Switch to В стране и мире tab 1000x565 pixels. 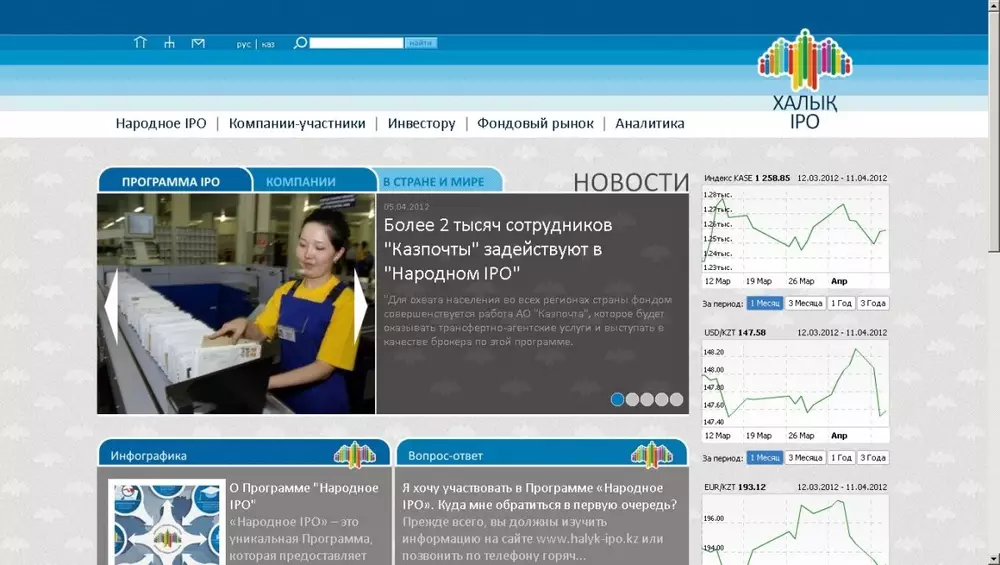click(x=433, y=182)
